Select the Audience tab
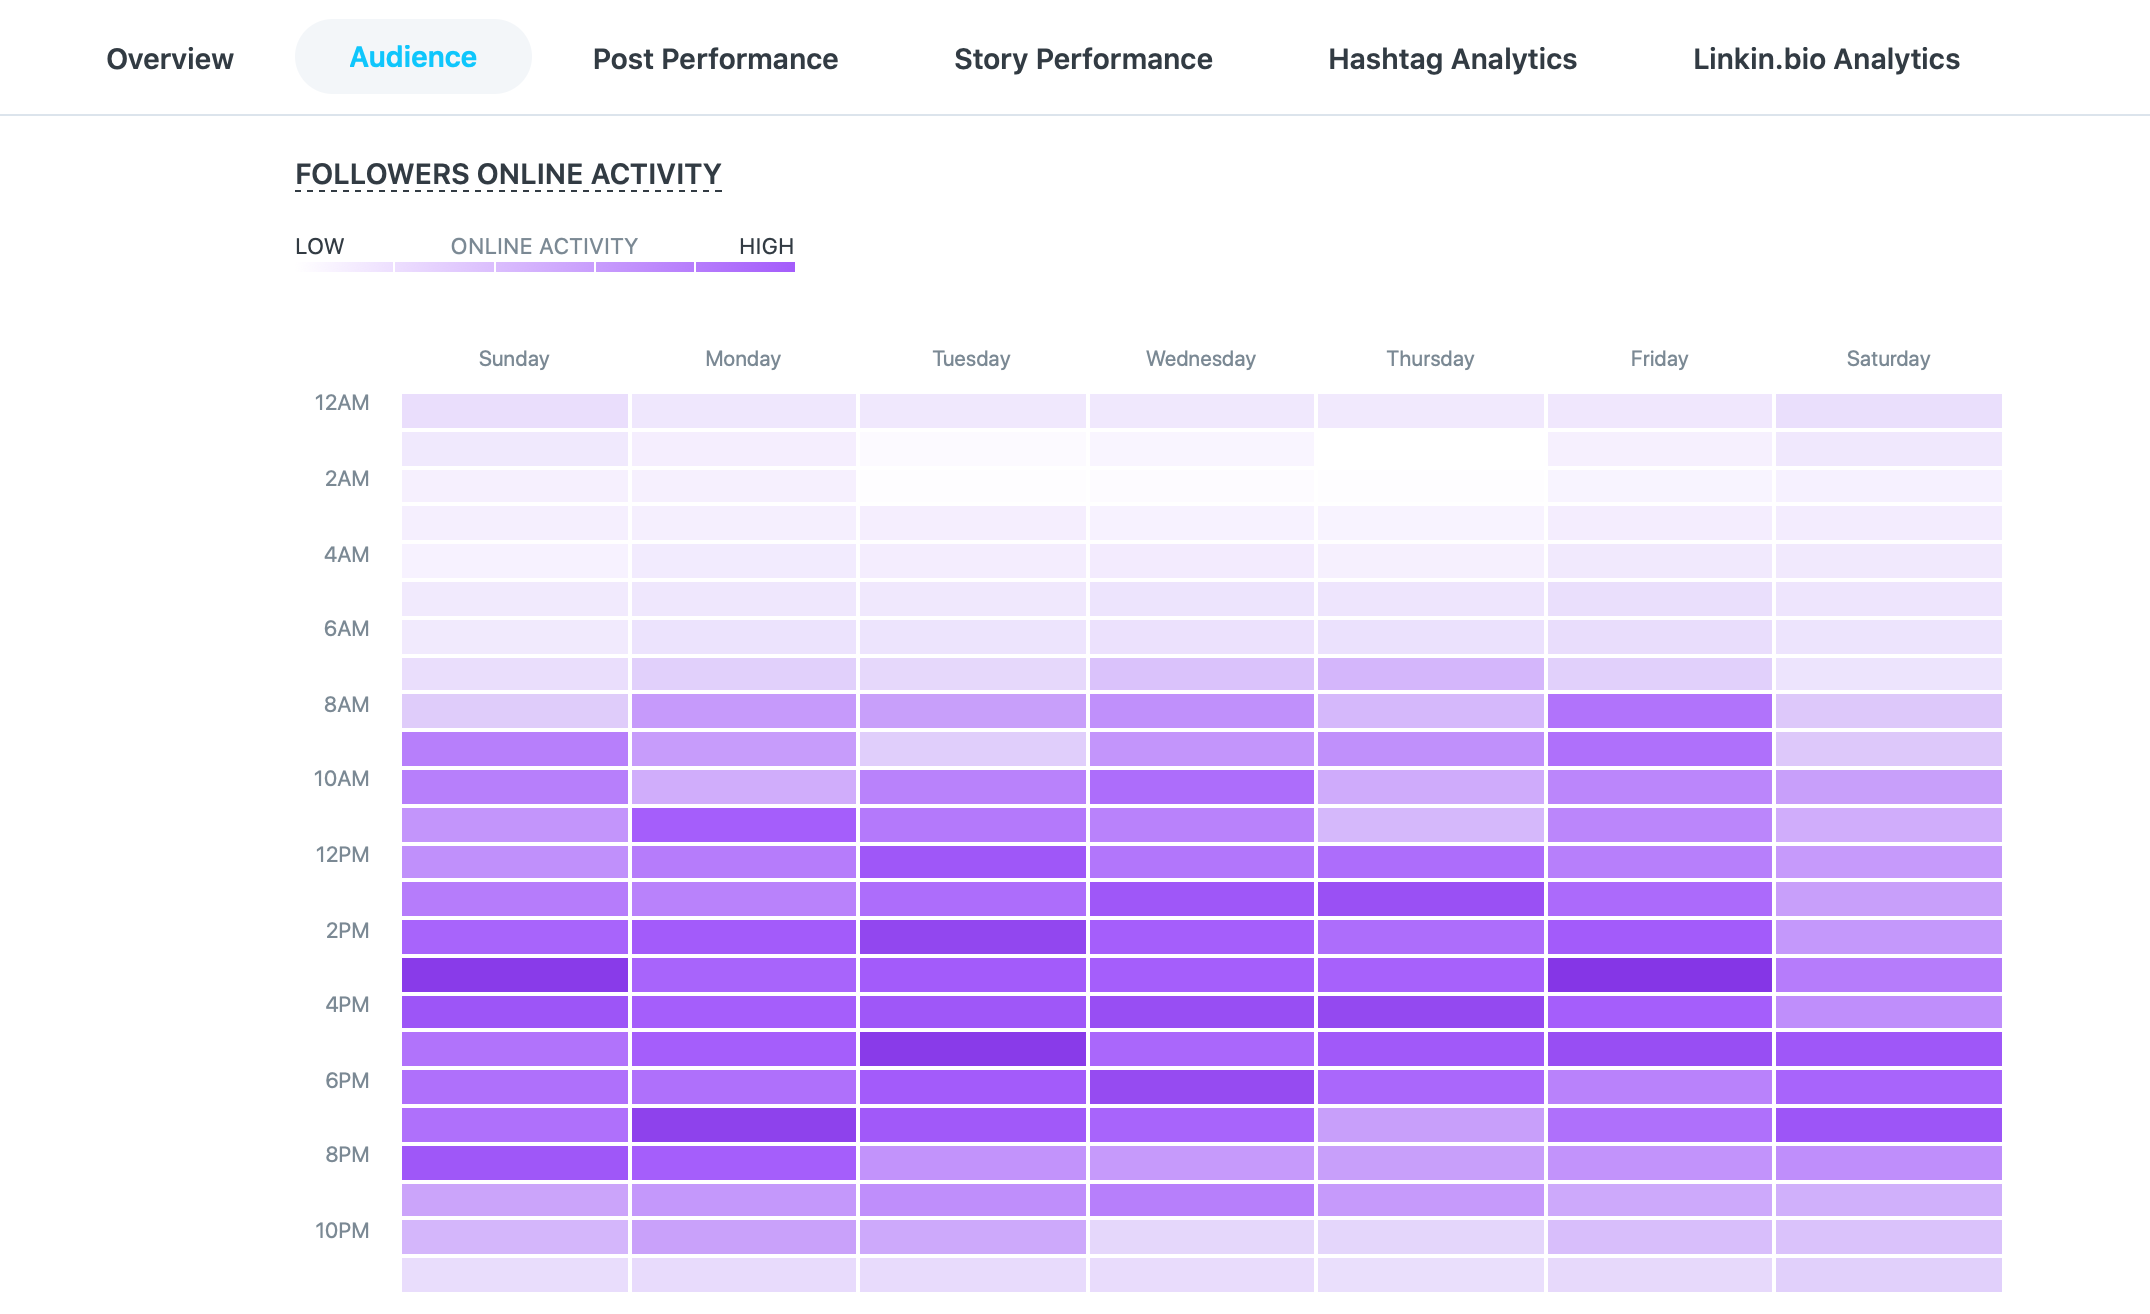The width and height of the screenshot is (2150, 1314). coord(413,57)
